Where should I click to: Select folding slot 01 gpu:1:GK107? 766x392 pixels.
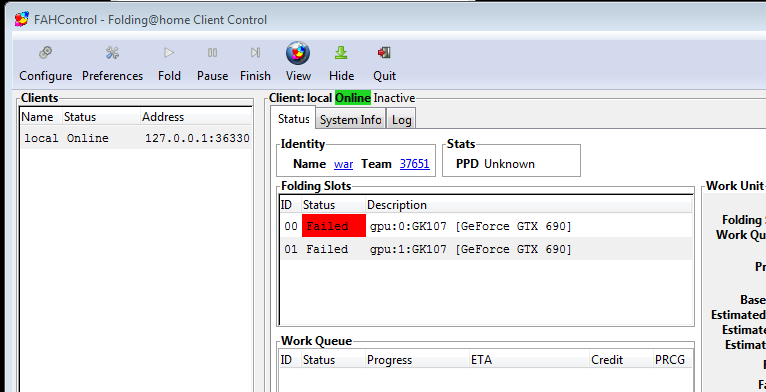pyautogui.click(x=486, y=249)
